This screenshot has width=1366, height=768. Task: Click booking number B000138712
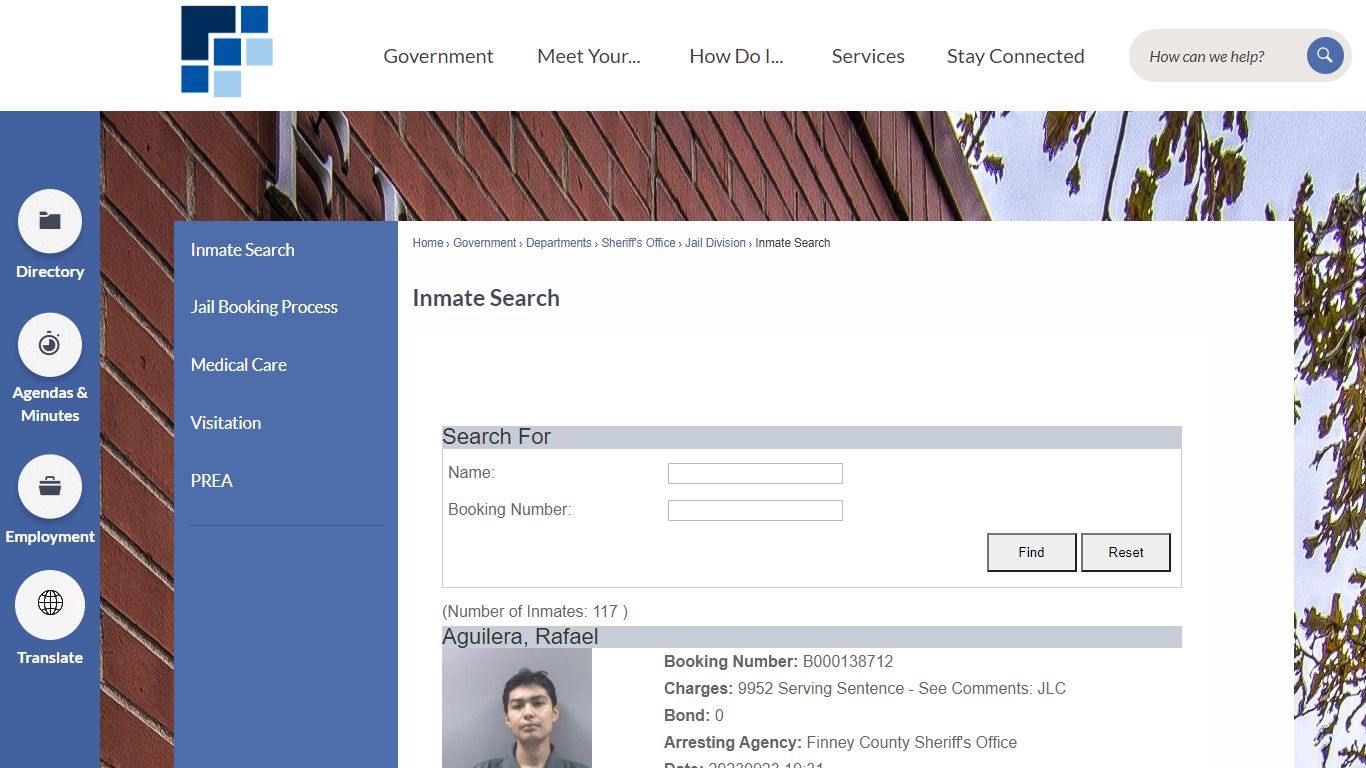pos(848,662)
